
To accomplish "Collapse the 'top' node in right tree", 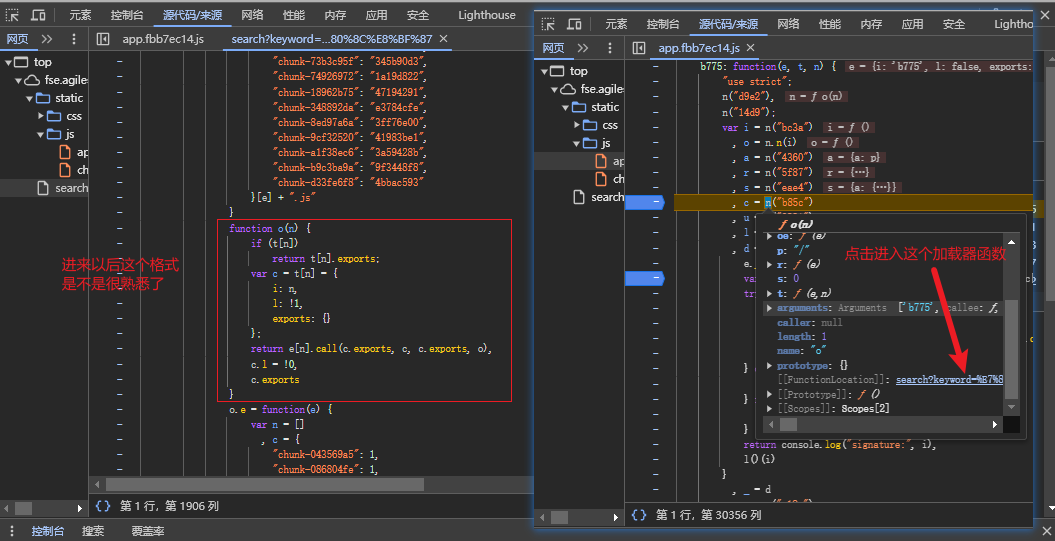I will point(544,71).
